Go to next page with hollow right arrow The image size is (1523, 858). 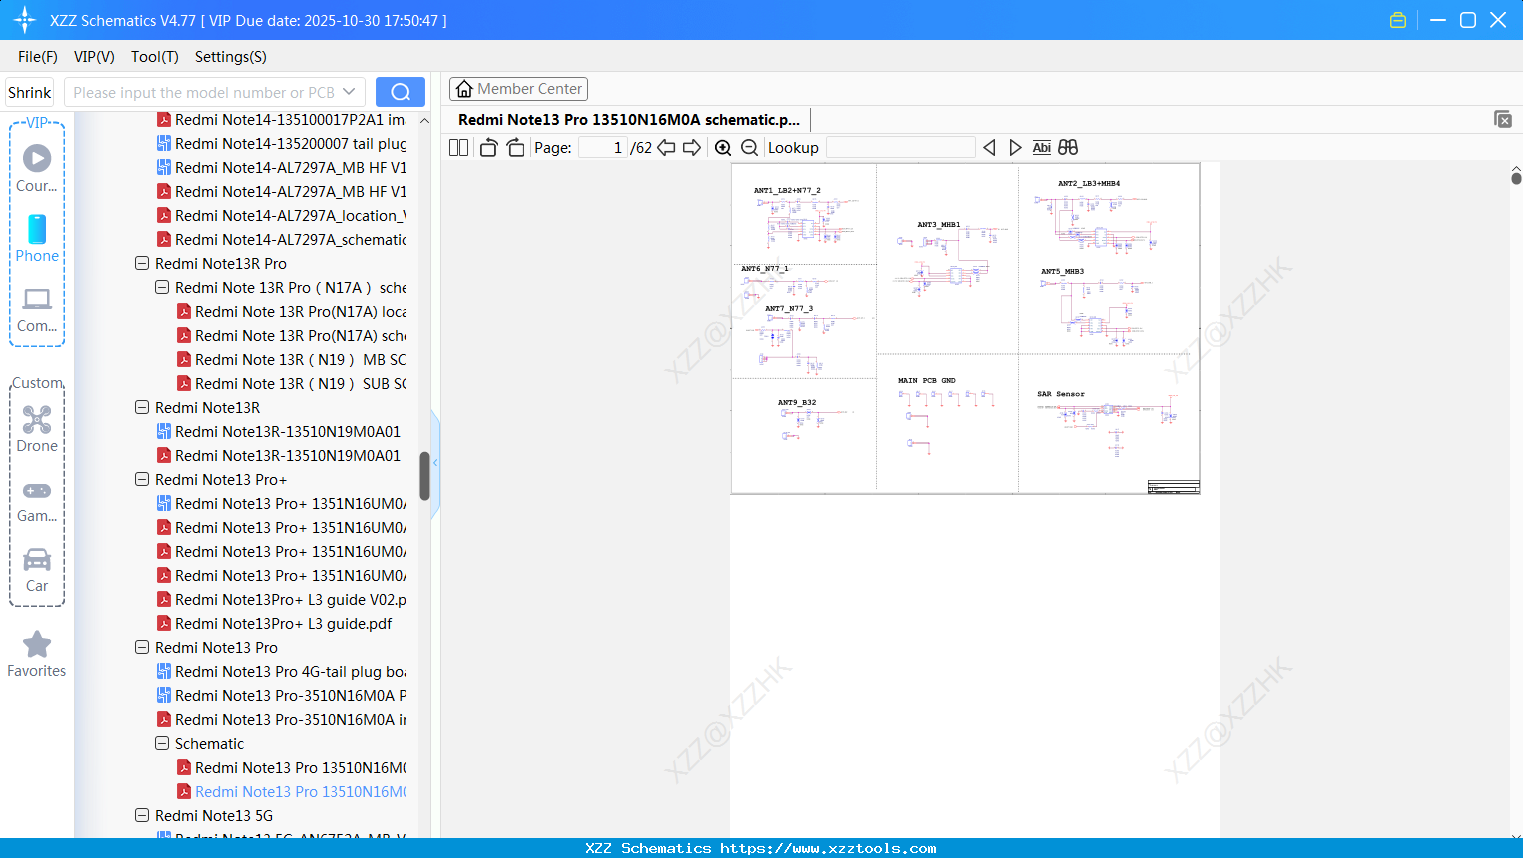692,148
